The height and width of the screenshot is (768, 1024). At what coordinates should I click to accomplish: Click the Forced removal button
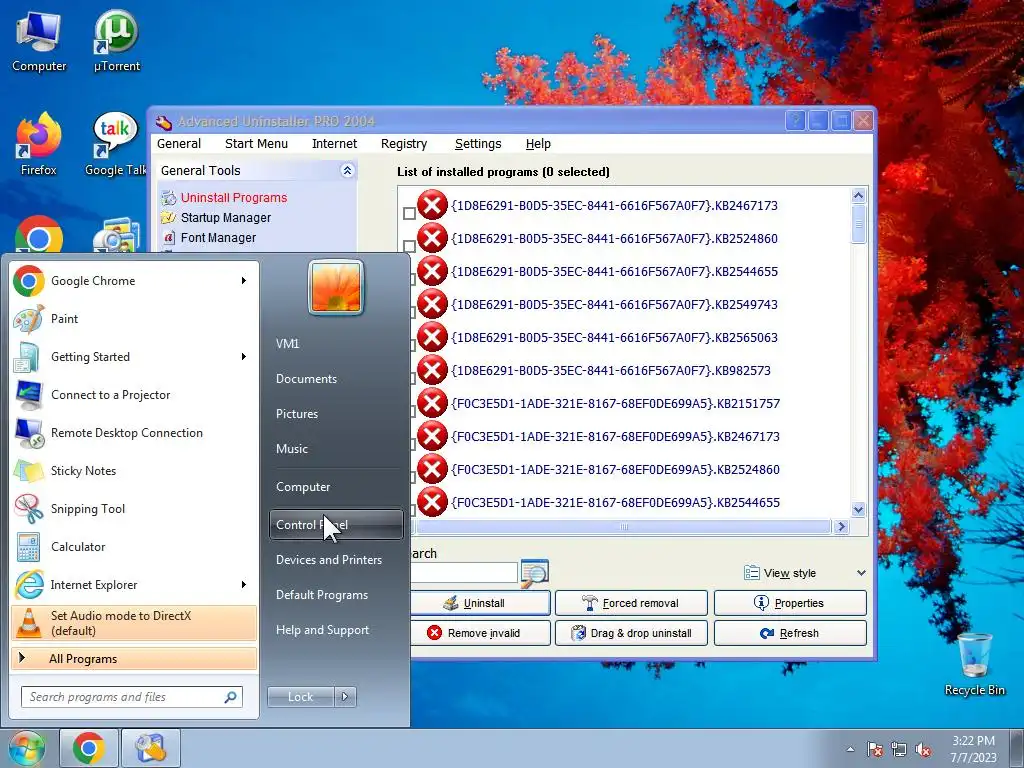pos(631,603)
